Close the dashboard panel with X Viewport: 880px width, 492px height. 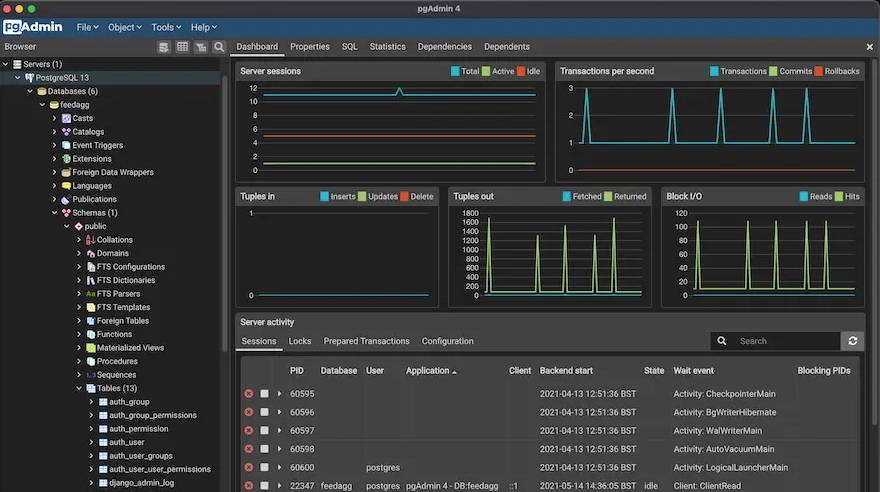tap(869, 47)
